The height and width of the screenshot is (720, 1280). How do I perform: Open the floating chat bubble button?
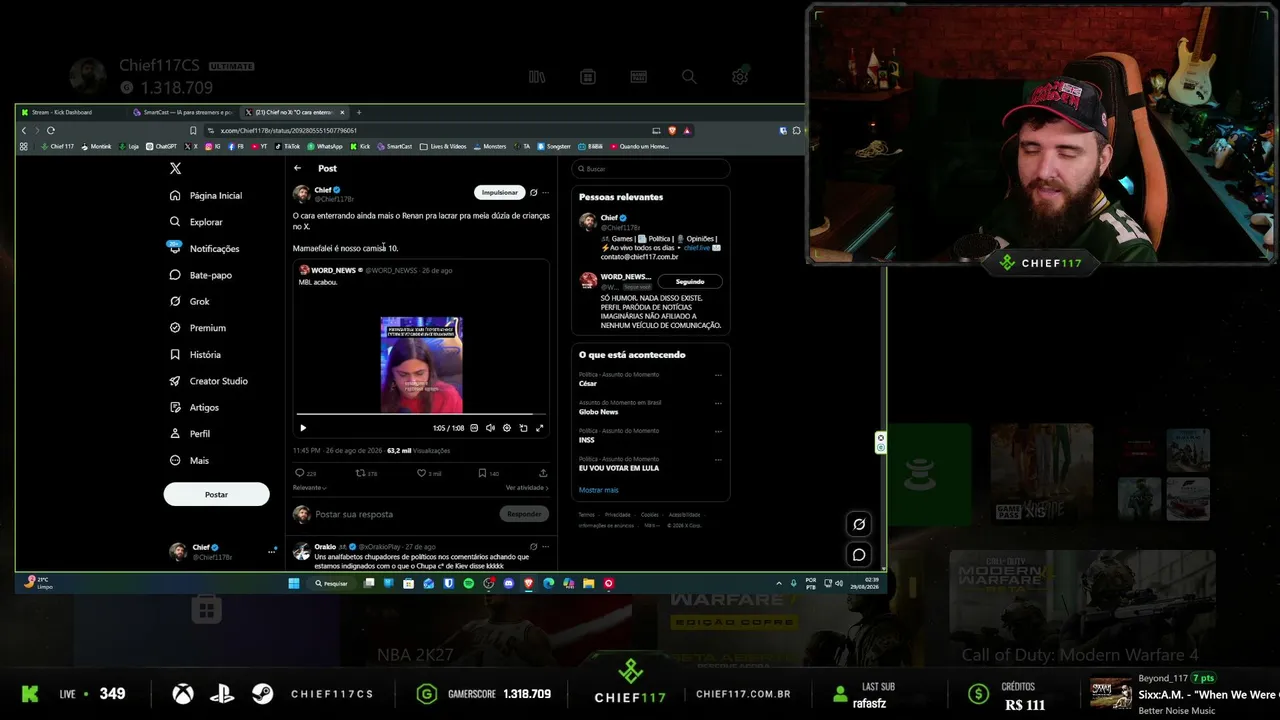(x=859, y=555)
